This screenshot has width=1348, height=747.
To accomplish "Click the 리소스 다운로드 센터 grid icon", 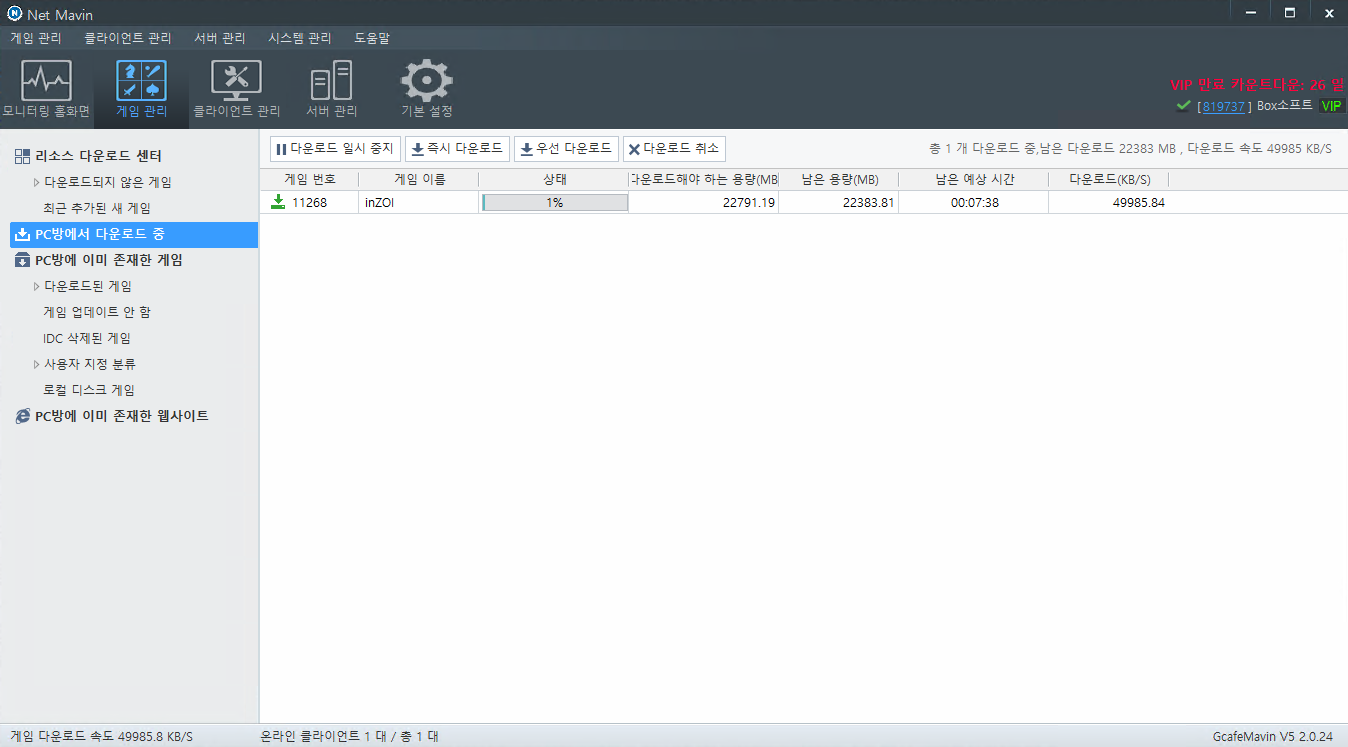I will point(22,156).
